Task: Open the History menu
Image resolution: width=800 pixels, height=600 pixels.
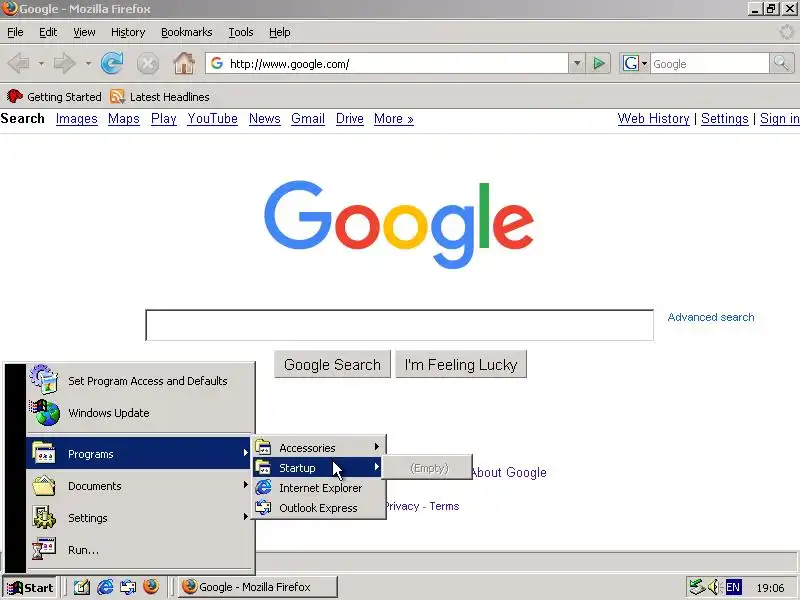Action: (x=128, y=32)
